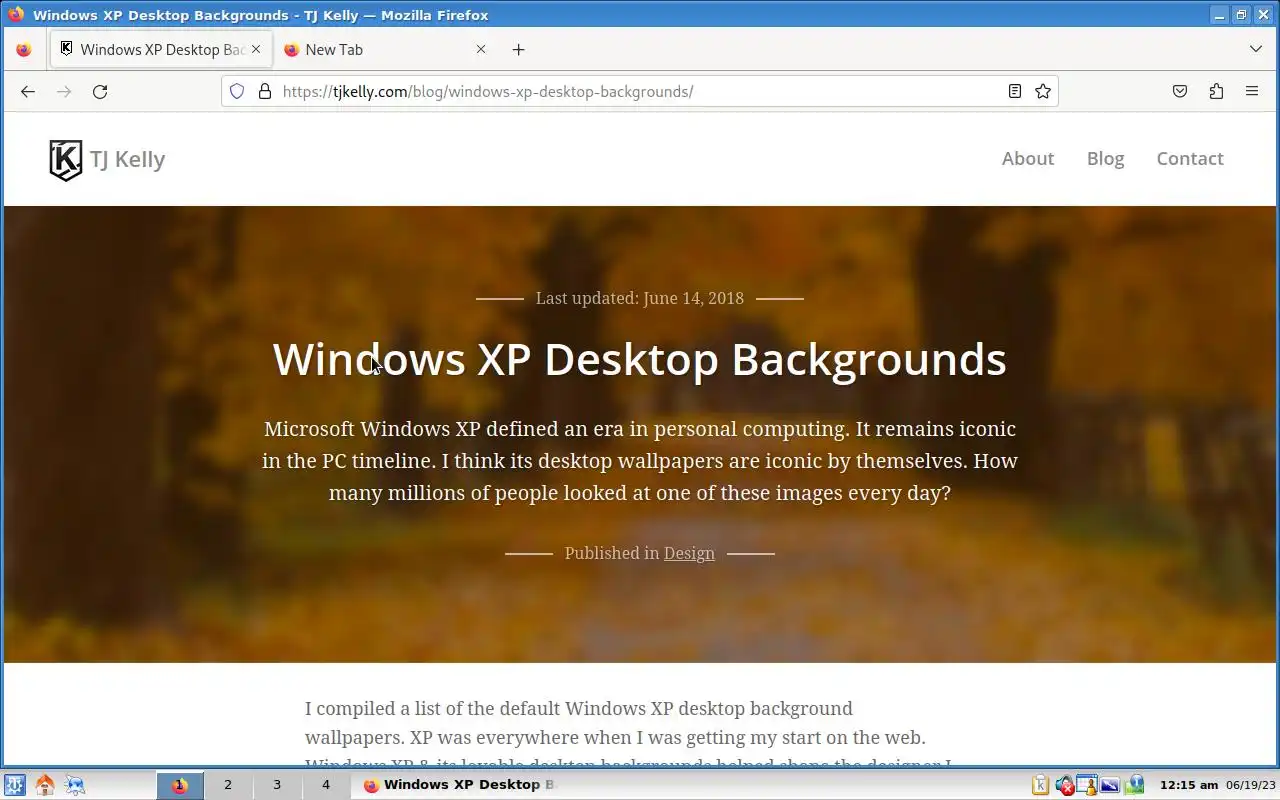The image size is (1280, 800).
Task: Click the Windows XP Desktop Backgrounds heading
Action: click(640, 359)
